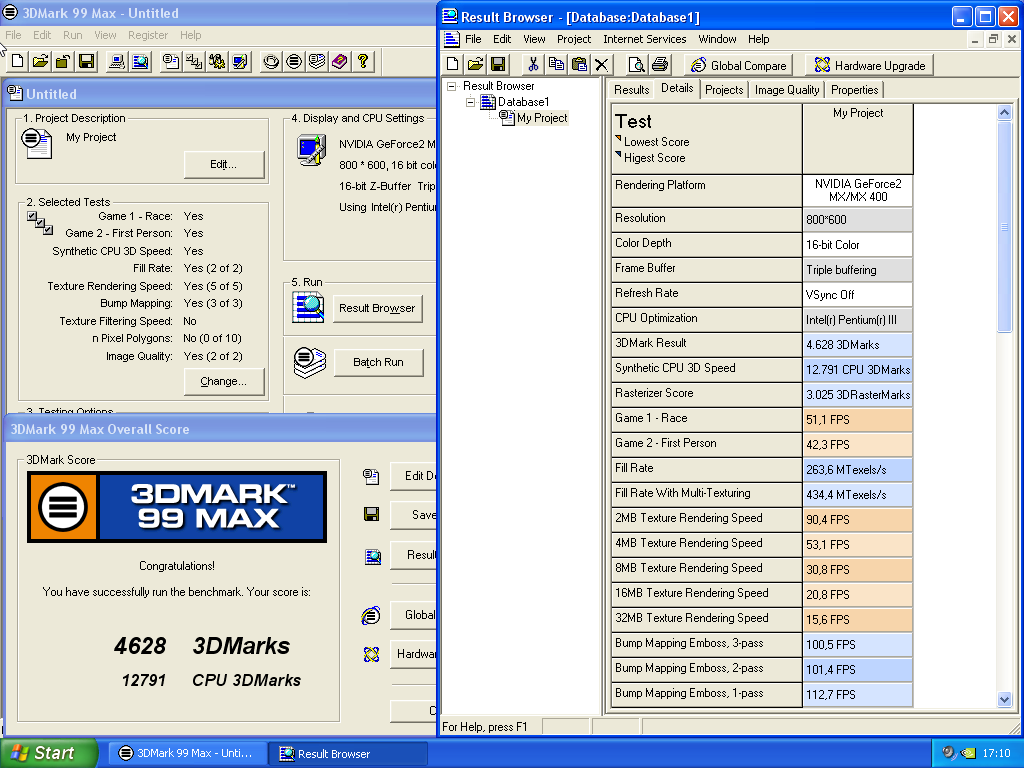This screenshot has height=768, width=1024.
Task: Click the Batch Run button
Action: pos(378,362)
